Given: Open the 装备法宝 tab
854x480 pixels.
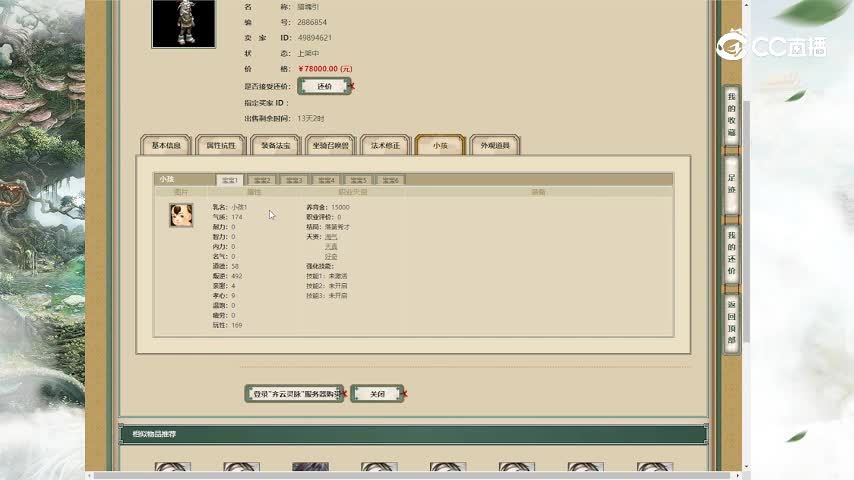Looking at the screenshot, I should tap(276, 146).
